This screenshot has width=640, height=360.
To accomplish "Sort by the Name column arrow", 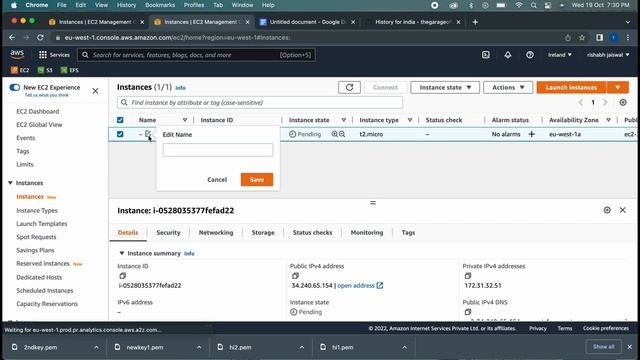I will (x=184, y=120).
